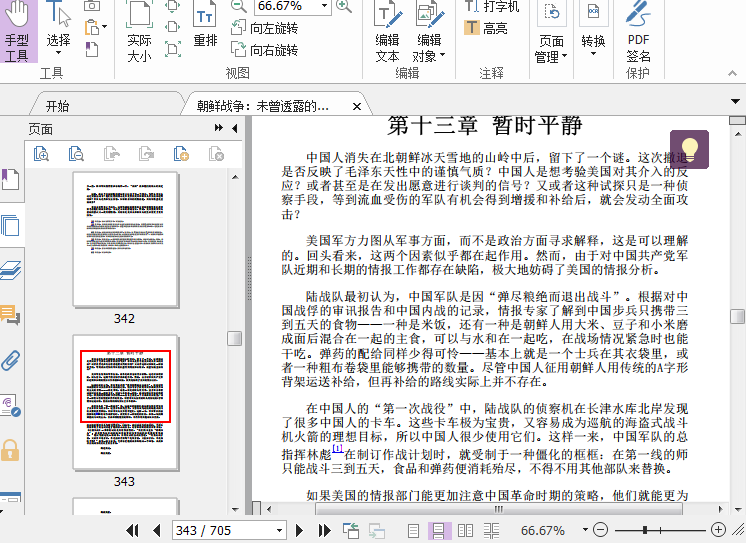Open the ribbon zoom percentage dropdown
Viewport: 746px width, 543px height.
click(324, 6)
